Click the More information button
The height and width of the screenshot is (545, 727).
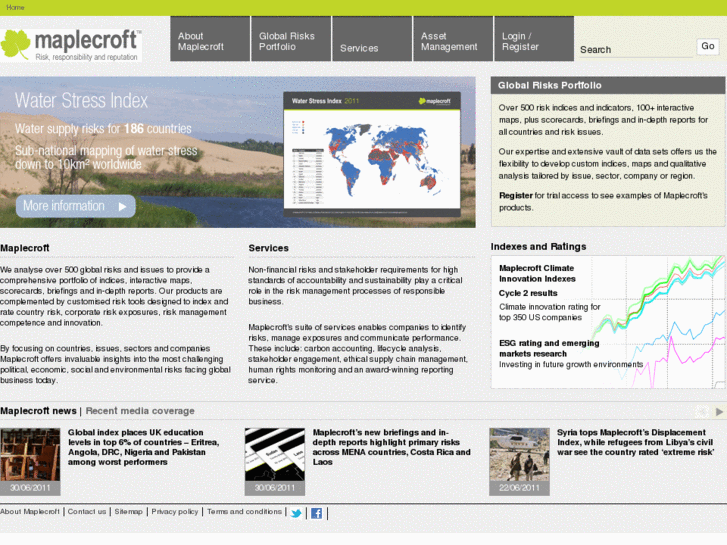click(76, 206)
